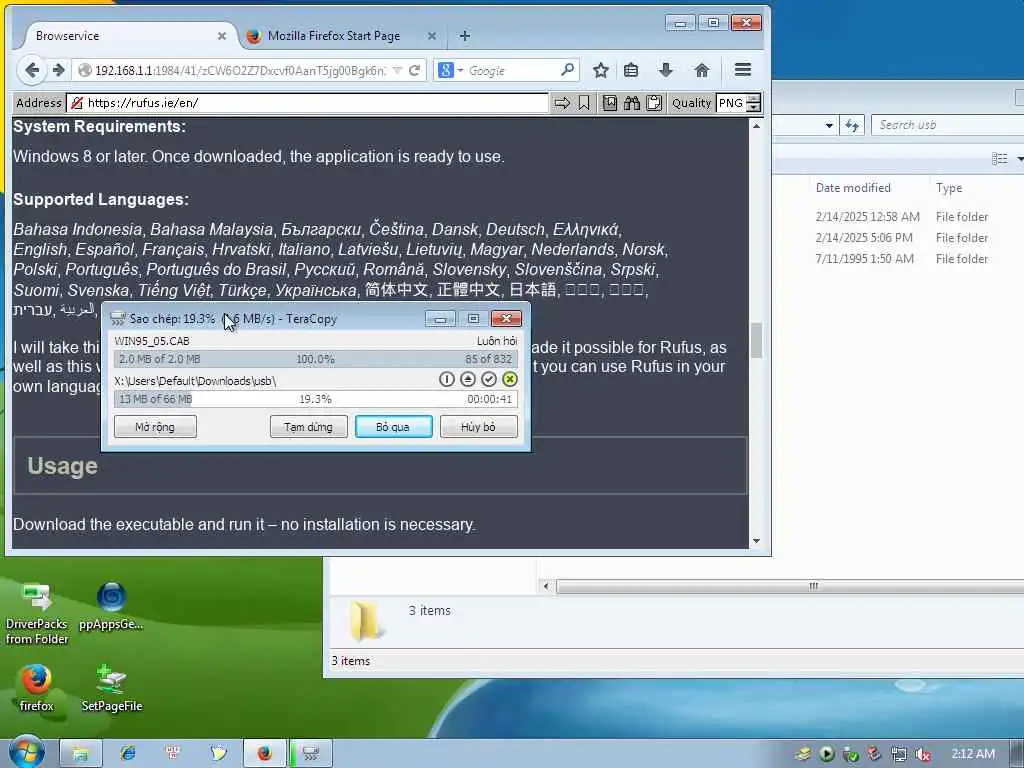
Task: Open SetPageFile desktop icon
Action: pyautogui.click(x=112, y=688)
